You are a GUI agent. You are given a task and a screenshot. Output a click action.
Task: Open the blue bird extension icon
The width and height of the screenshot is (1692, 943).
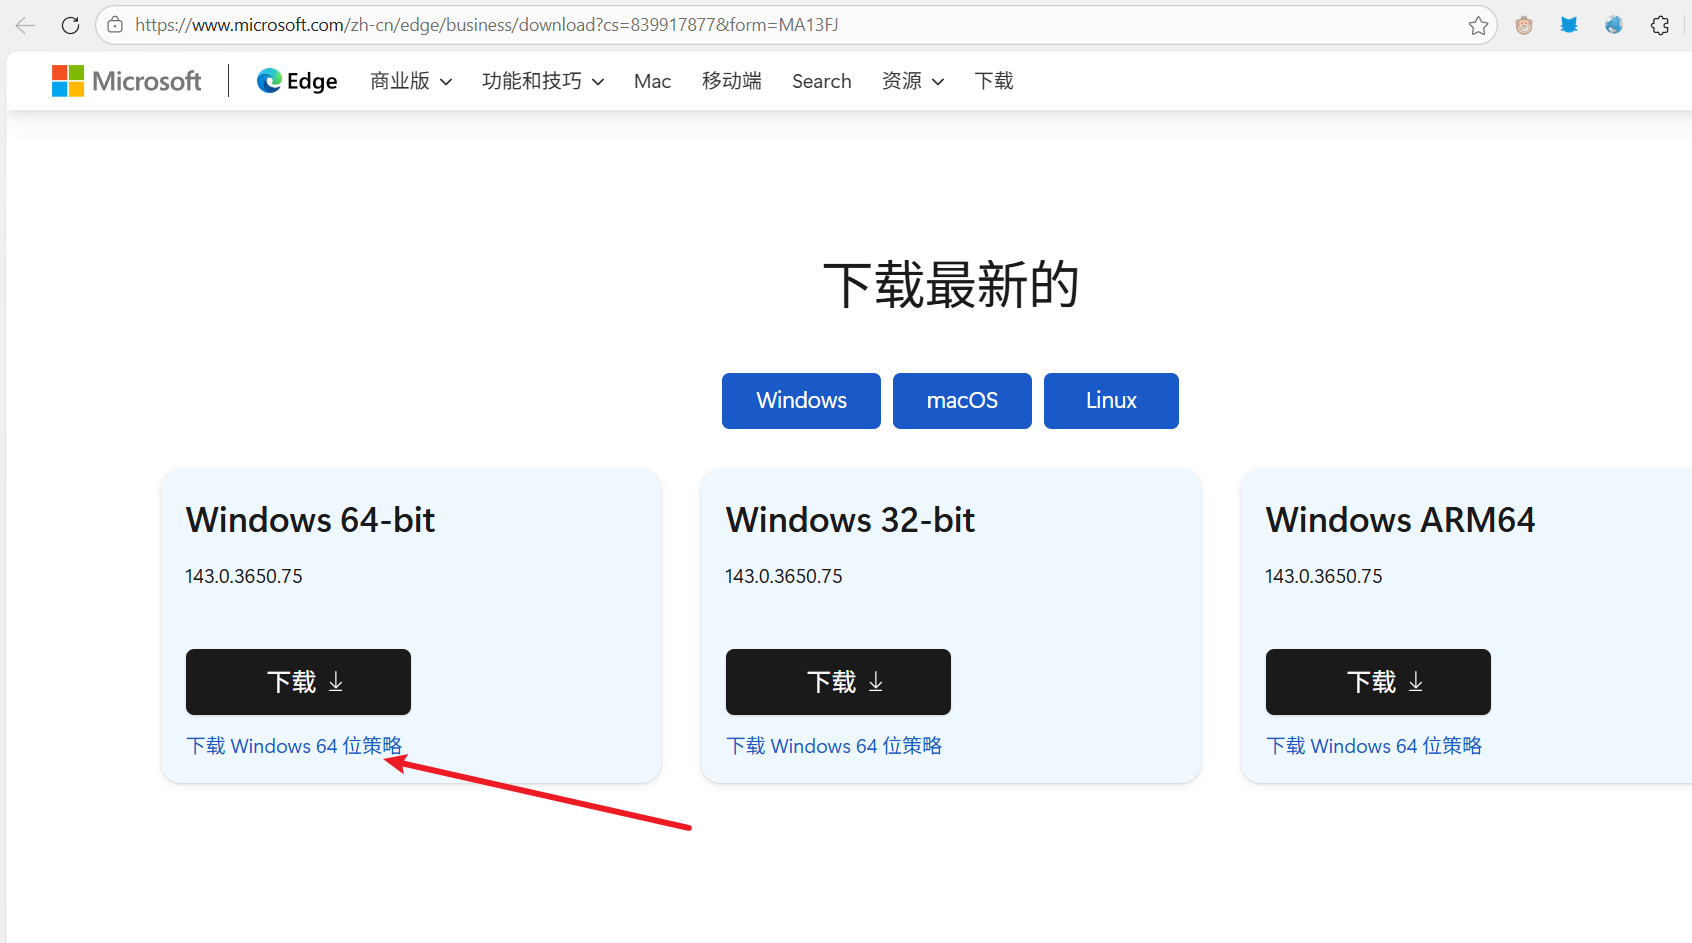(x=1569, y=25)
